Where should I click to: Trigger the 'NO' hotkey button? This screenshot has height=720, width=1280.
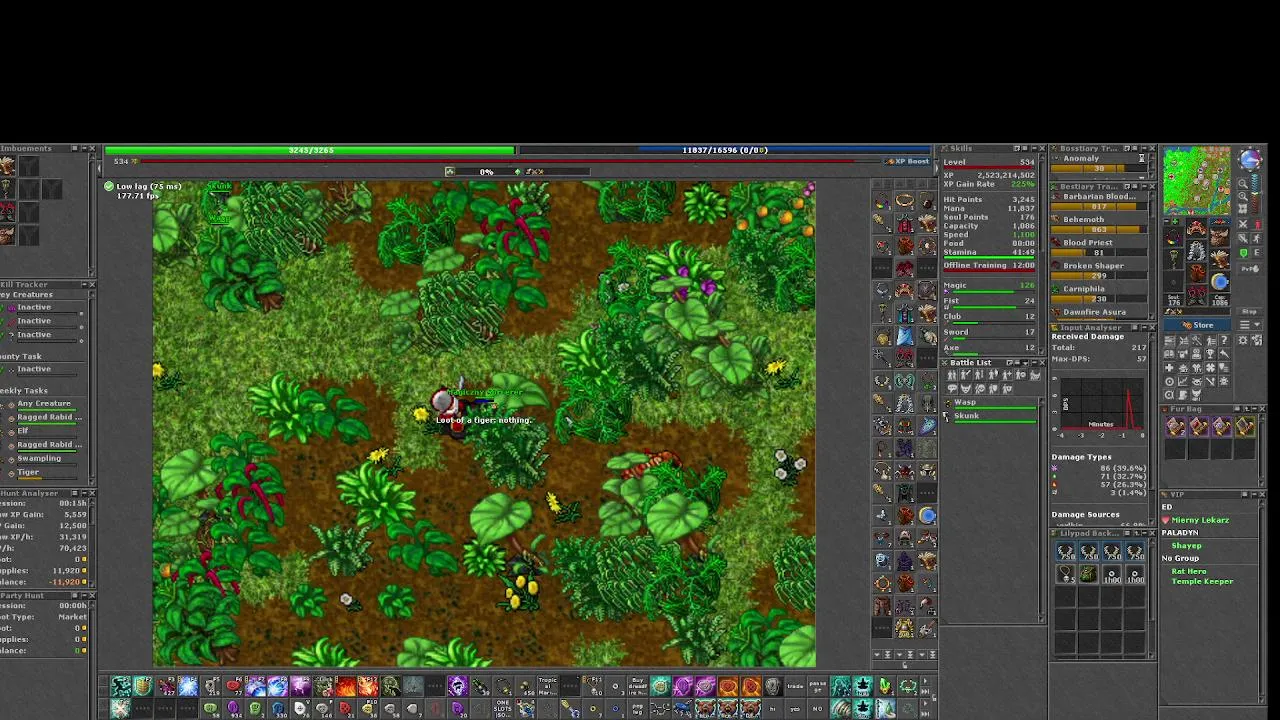pos(817,709)
